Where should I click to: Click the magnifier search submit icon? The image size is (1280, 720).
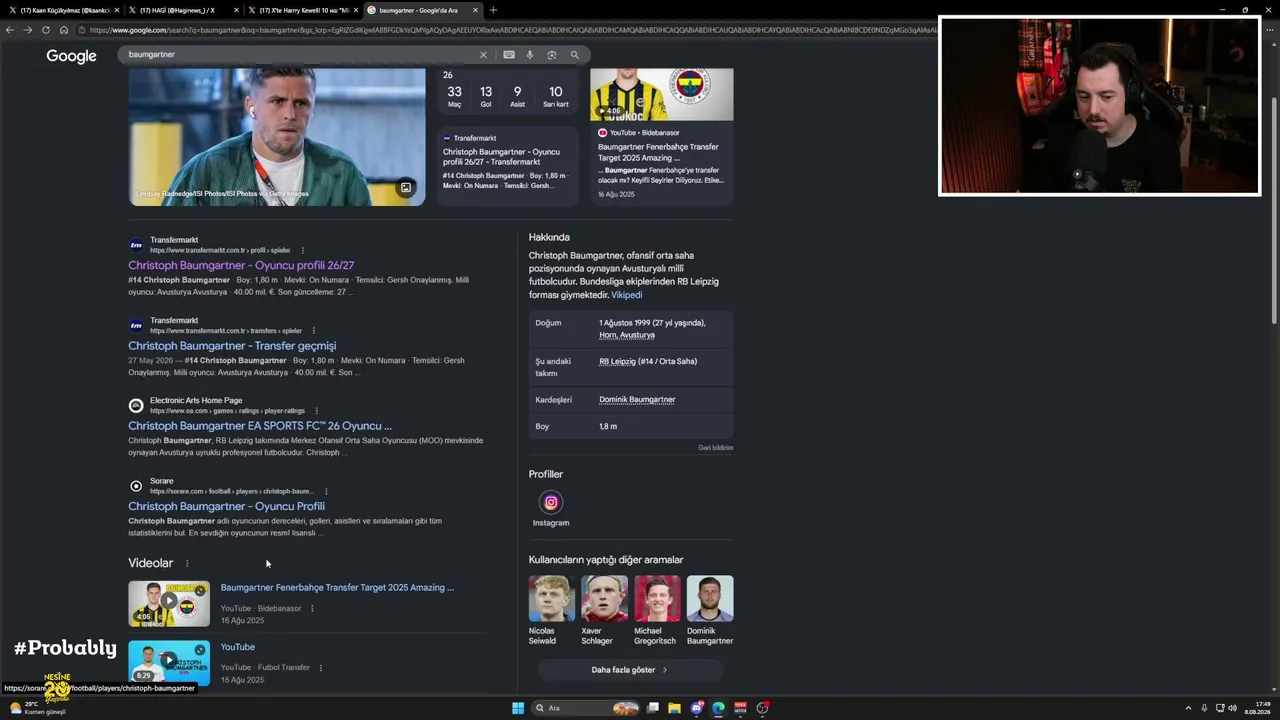(x=575, y=55)
